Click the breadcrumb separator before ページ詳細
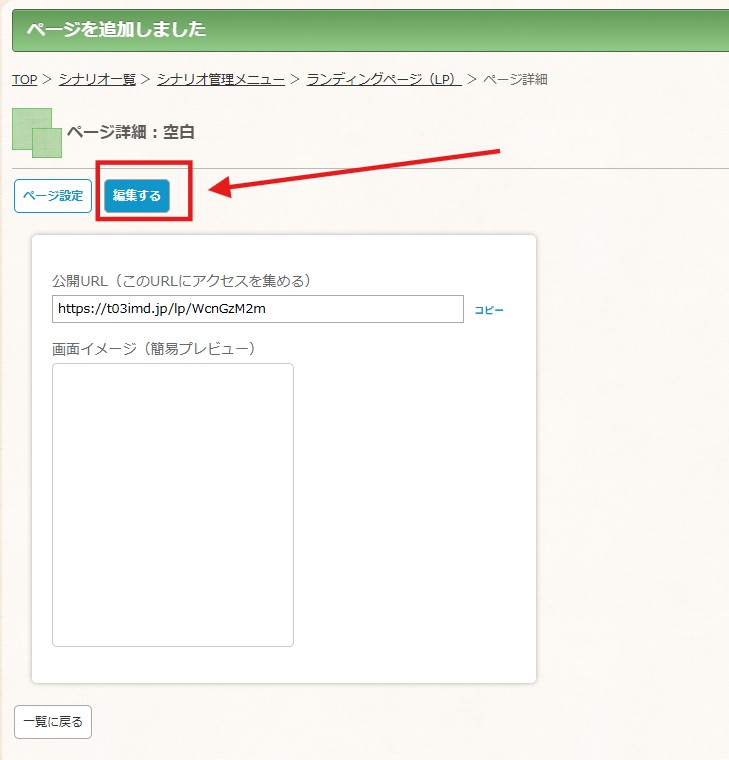The image size is (729, 760). point(472,79)
